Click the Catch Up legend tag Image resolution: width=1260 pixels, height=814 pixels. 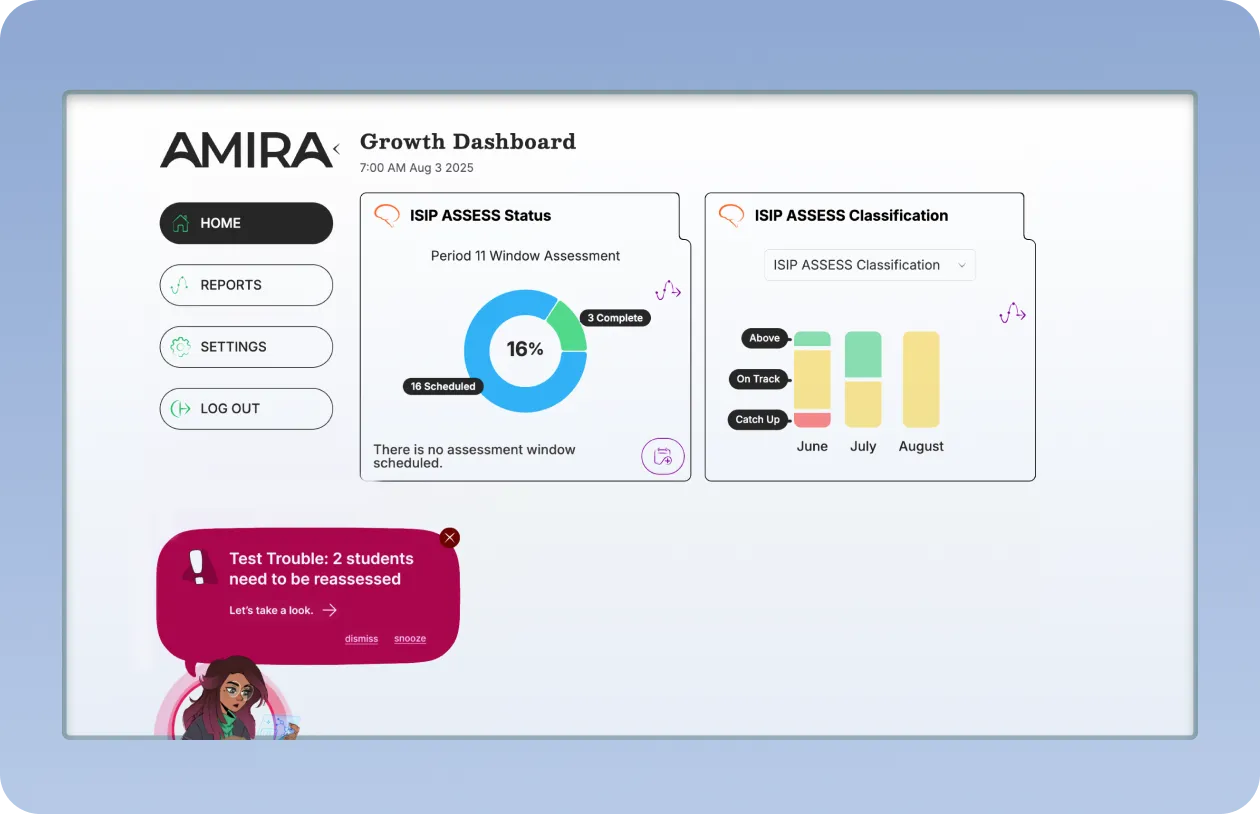point(758,420)
